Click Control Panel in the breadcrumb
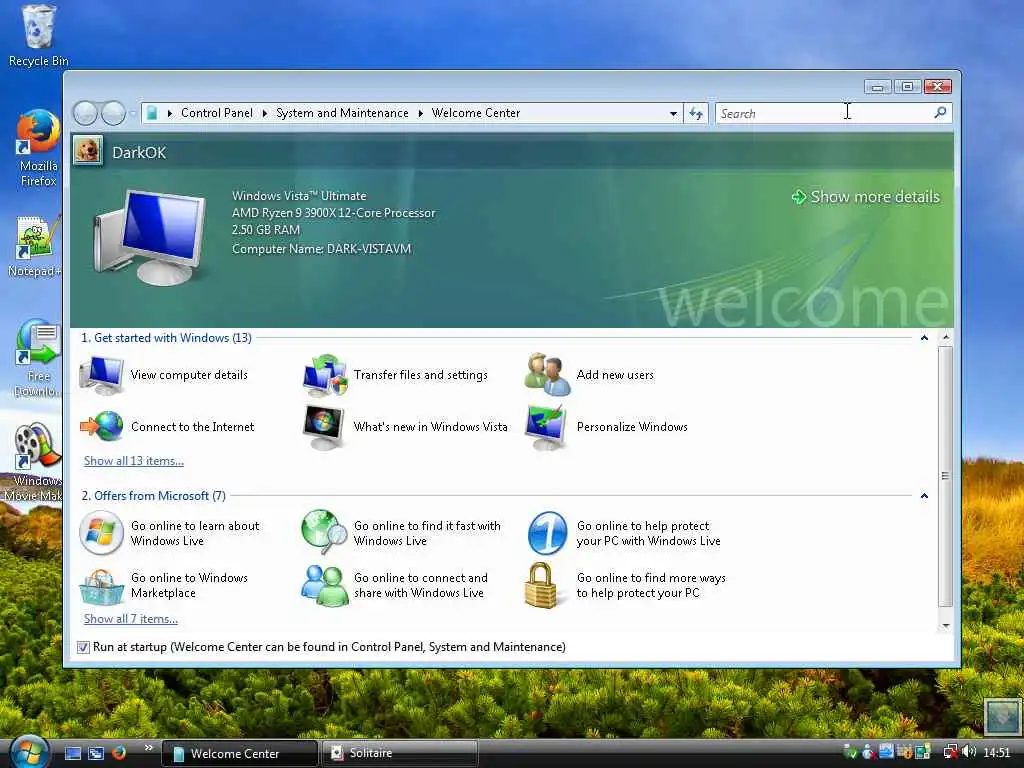Screen dimensions: 1024x768 coord(216,113)
